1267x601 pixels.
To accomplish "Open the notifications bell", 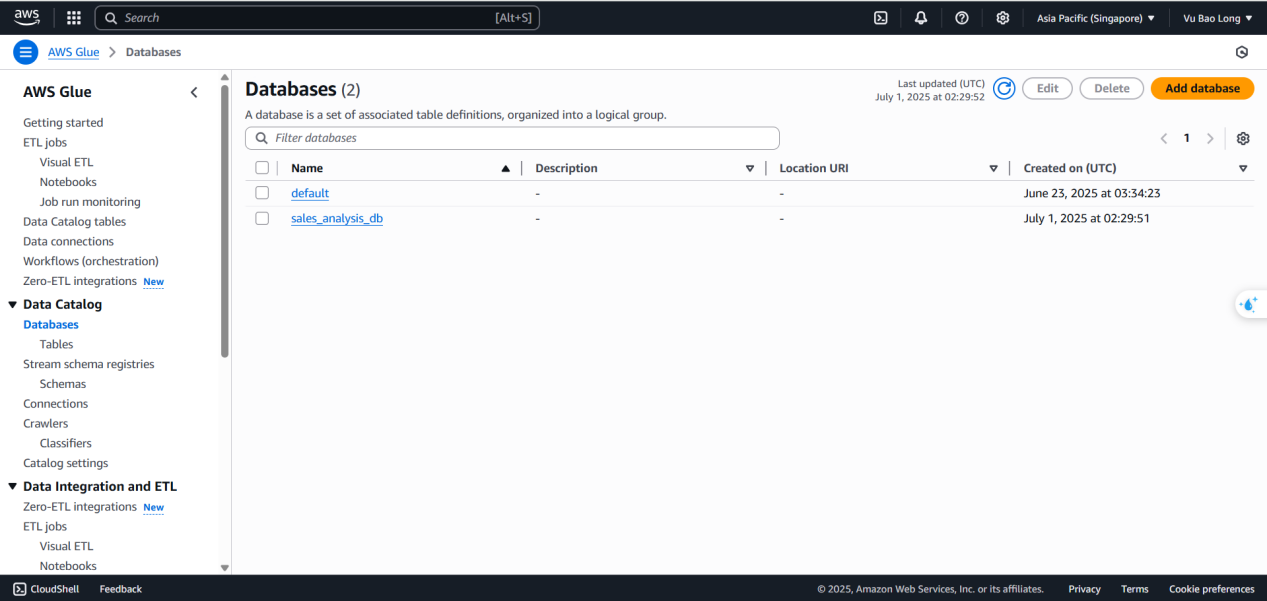I will [921, 18].
